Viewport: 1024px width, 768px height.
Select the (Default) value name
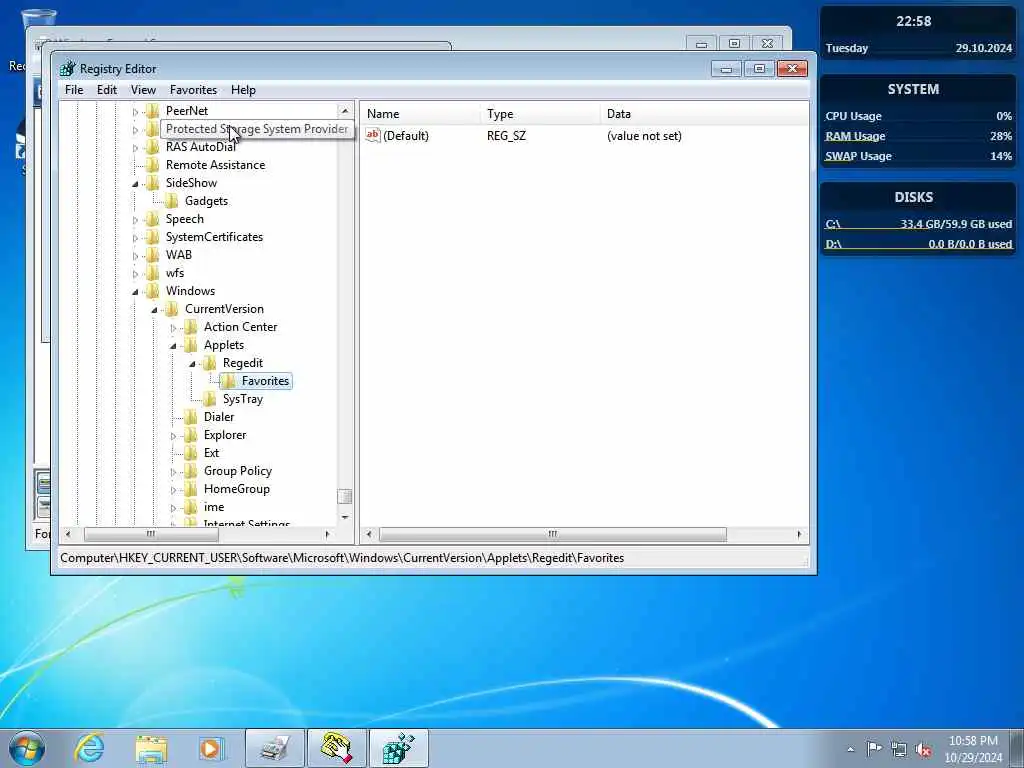pos(406,136)
